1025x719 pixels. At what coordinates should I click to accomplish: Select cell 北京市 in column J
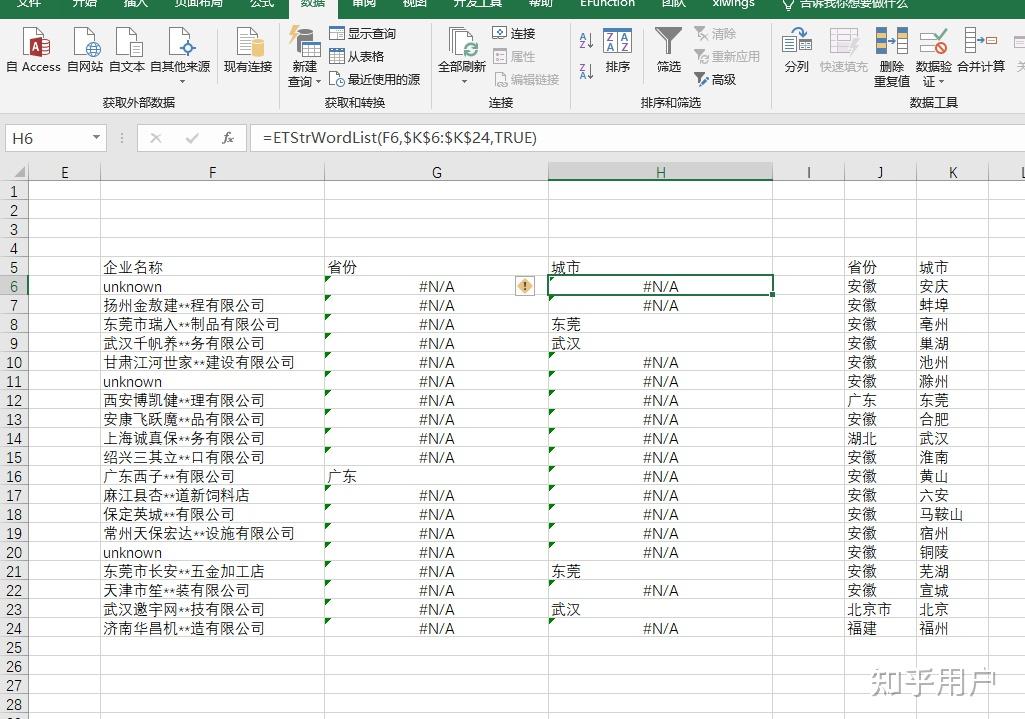pos(881,609)
